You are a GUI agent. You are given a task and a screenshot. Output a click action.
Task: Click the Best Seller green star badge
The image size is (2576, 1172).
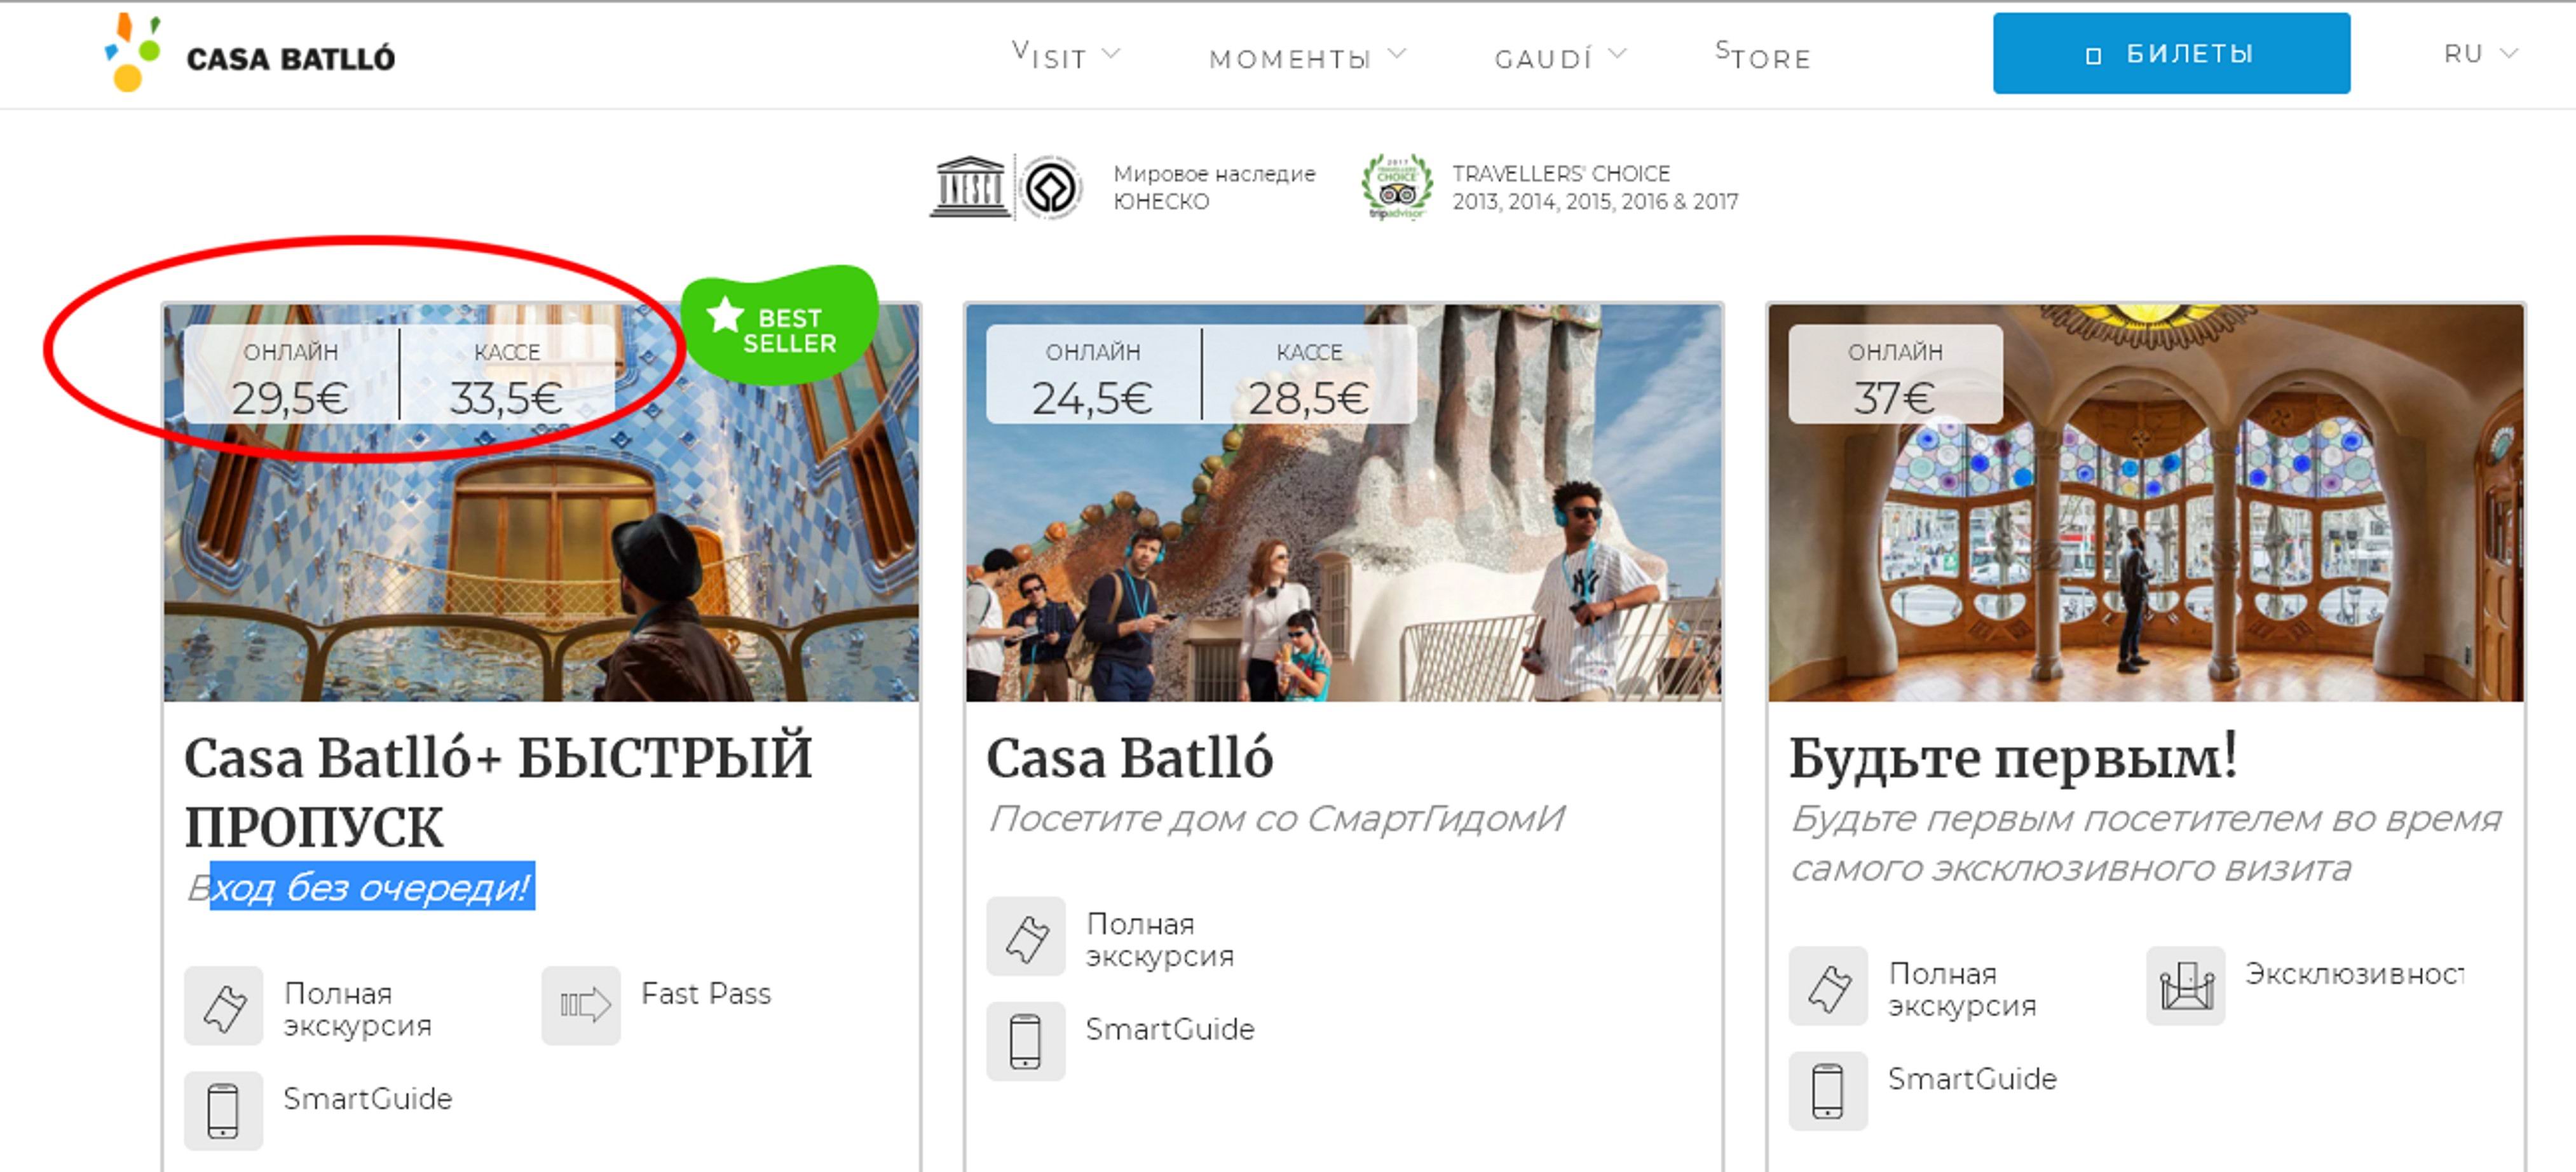coord(779,326)
